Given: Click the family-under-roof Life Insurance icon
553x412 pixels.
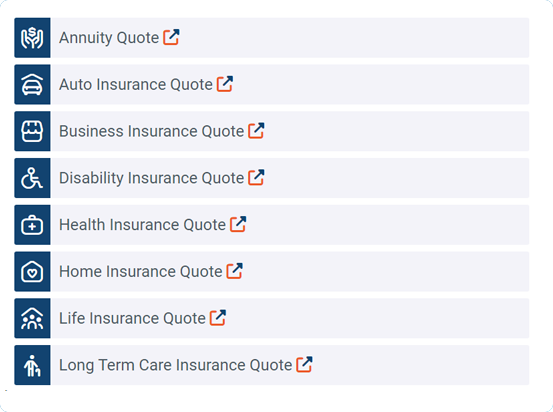Looking at the screenshot, I should click(x=32, y=319).
